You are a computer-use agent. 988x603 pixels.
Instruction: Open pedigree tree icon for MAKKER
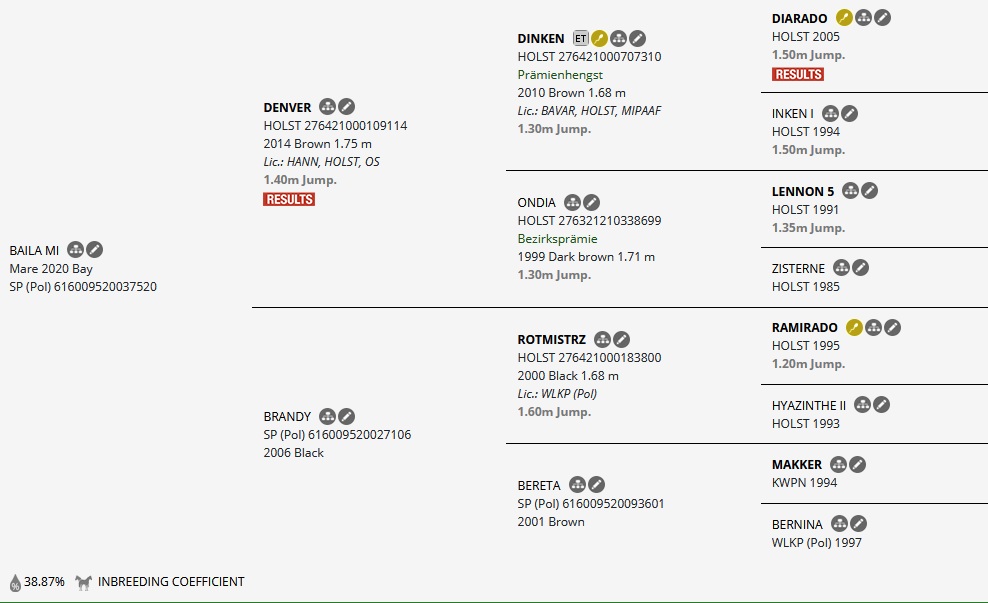click(x=839, y=464)
